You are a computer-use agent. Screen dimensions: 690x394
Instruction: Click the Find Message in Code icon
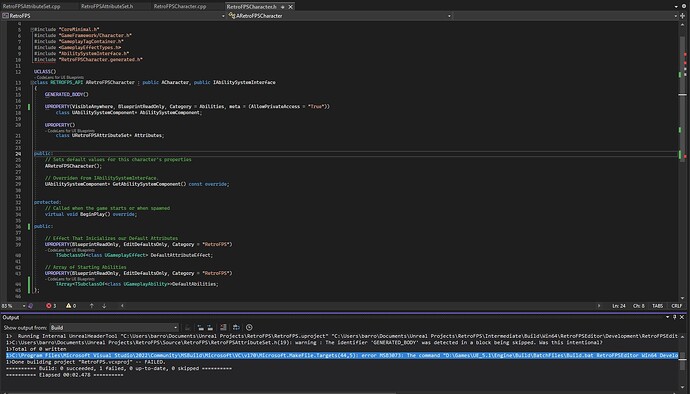point(187,327)
